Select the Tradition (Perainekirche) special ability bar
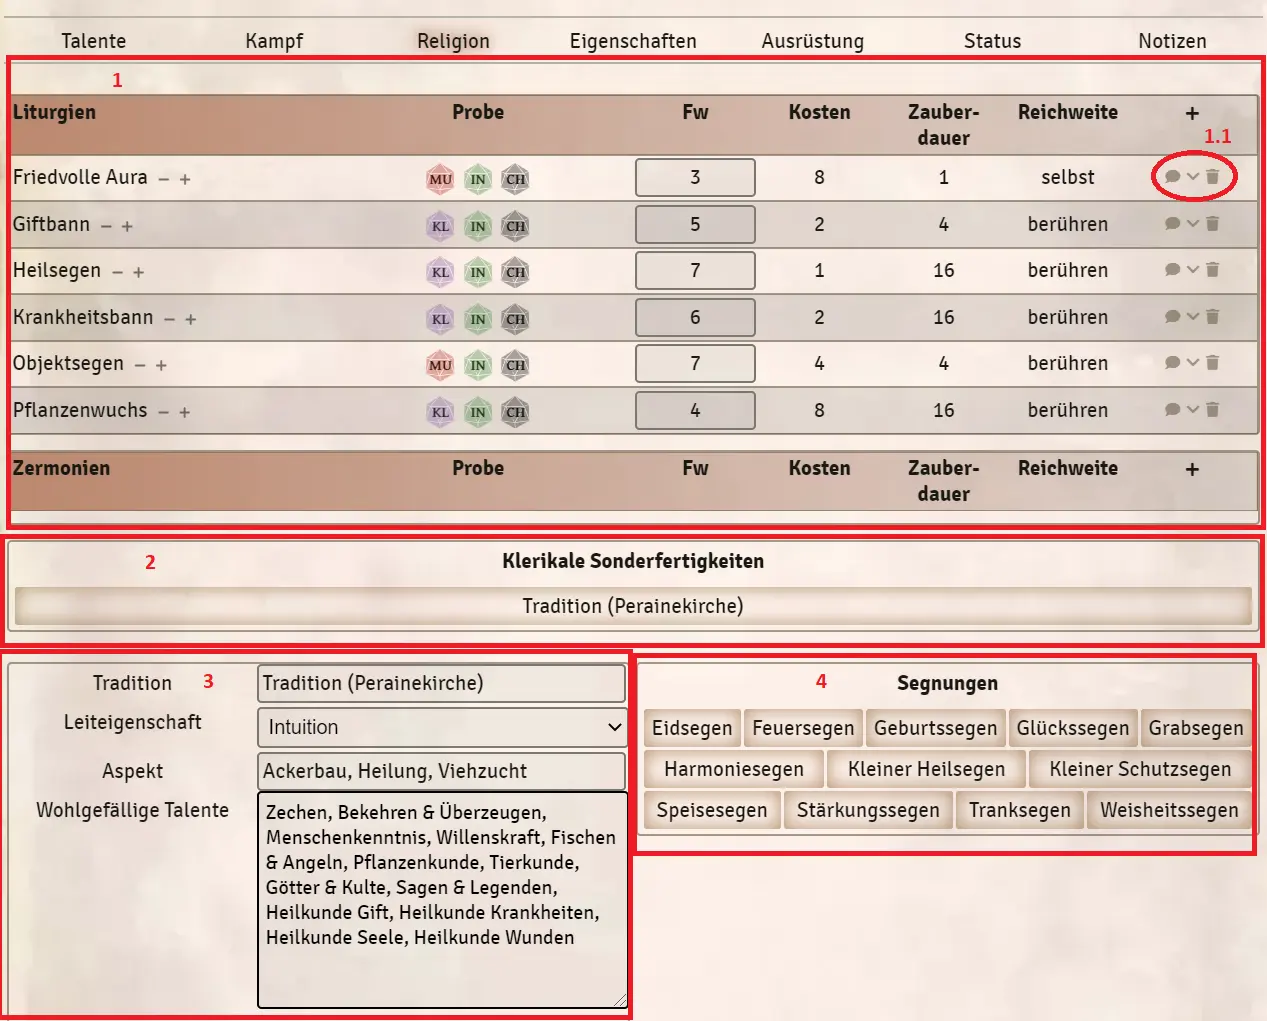 (x=633, y=606)
